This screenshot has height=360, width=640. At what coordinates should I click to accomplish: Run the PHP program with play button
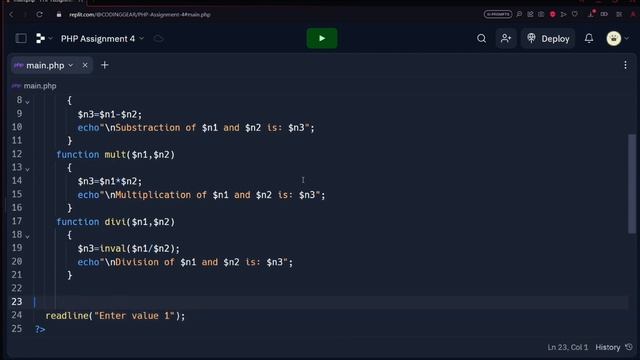[x=322, y=38]
